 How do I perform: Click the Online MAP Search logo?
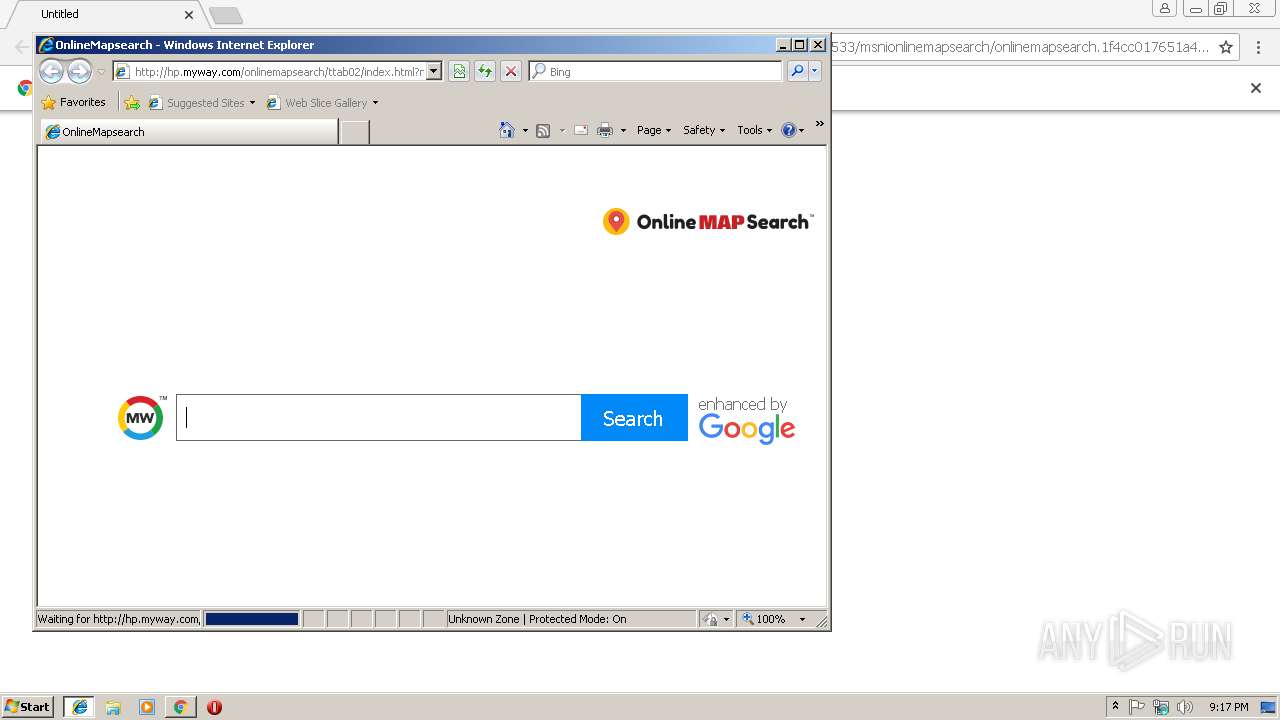tap(708, 222)
